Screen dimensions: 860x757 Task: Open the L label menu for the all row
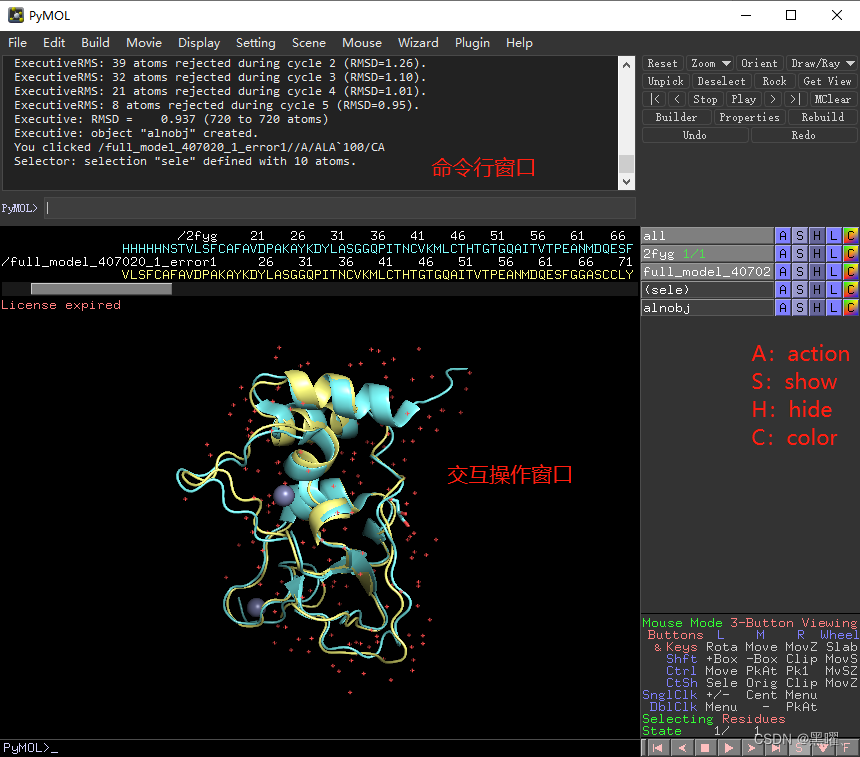[x=834, y=236]
